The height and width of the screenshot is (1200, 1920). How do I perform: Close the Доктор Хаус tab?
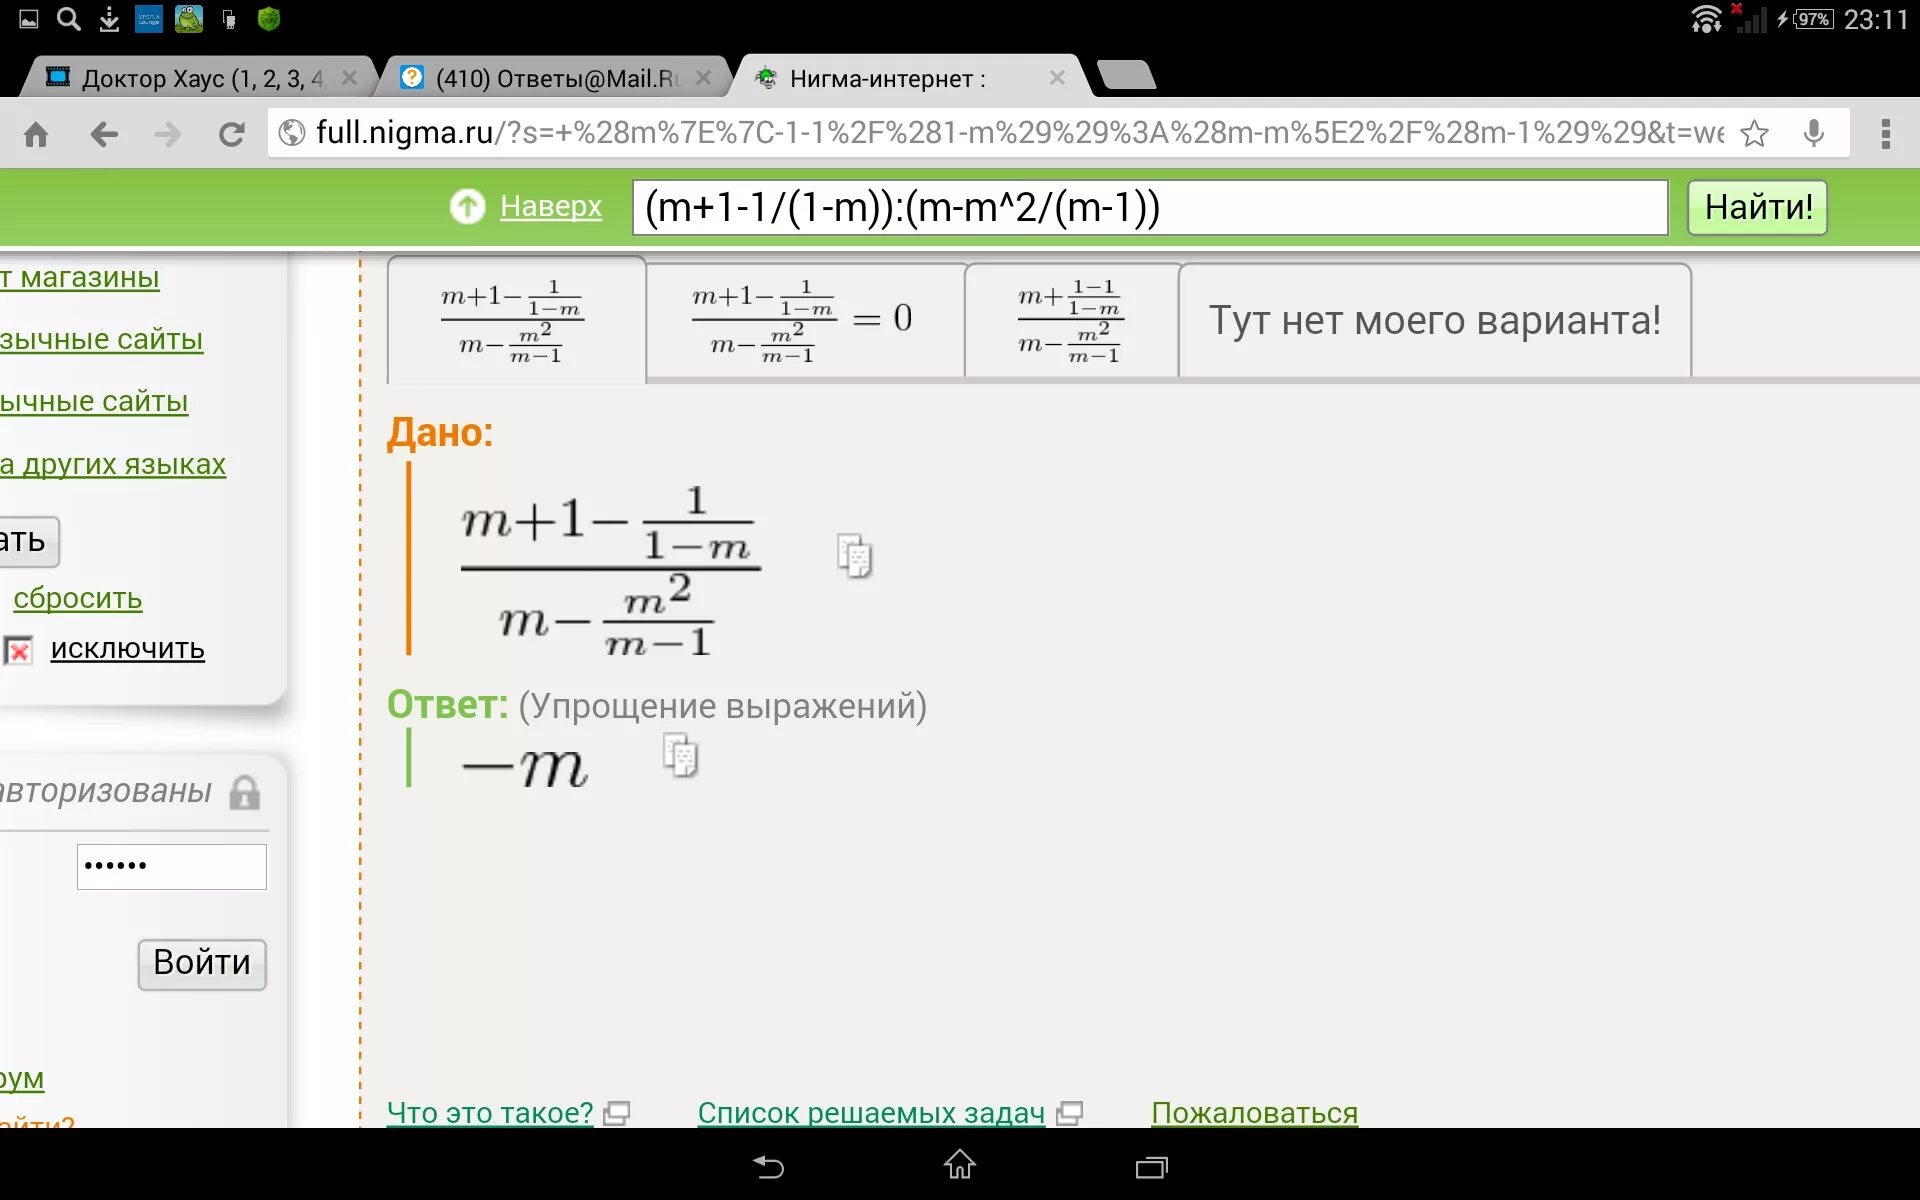point(349,77)
